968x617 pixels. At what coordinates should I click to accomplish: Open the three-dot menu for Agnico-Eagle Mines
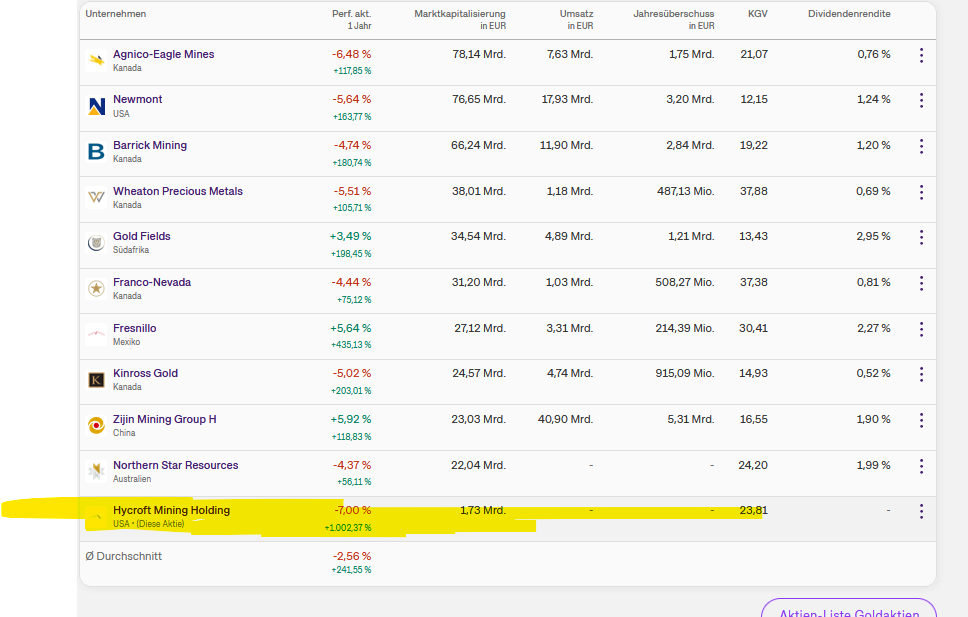[921, 56]
